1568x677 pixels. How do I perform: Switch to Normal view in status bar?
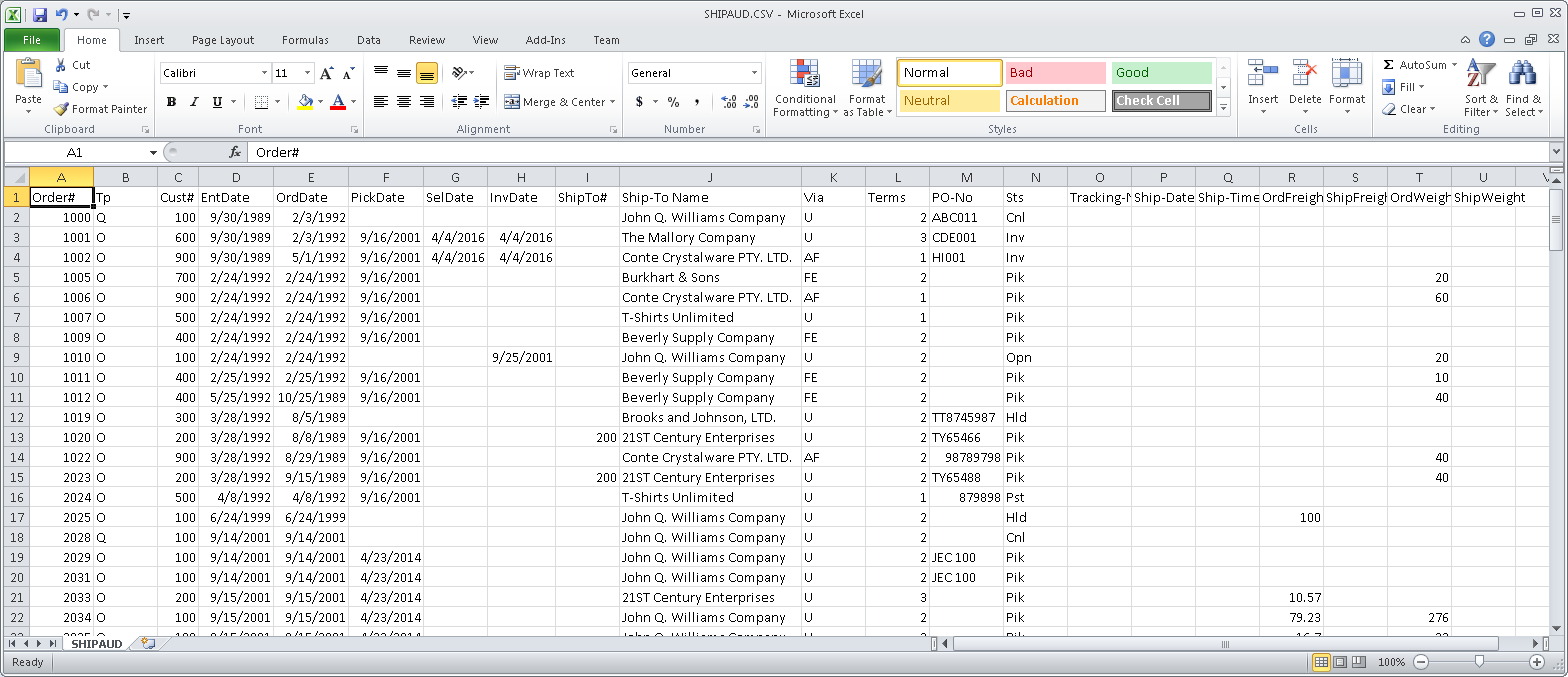click(1321, 662)
